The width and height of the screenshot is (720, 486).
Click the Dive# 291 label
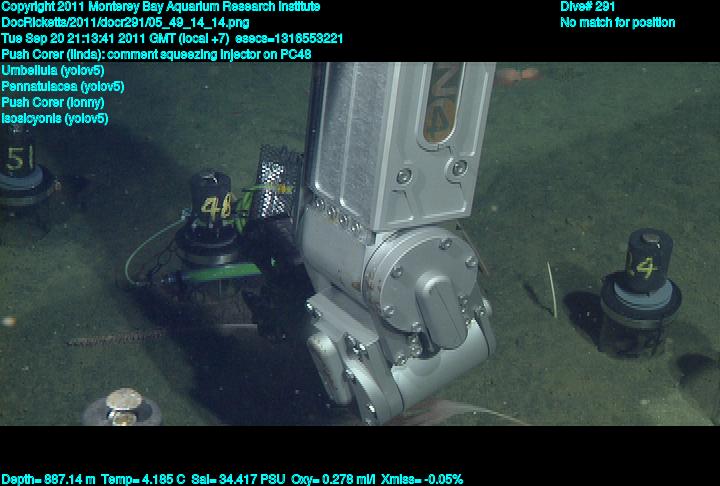pos(587,7)
